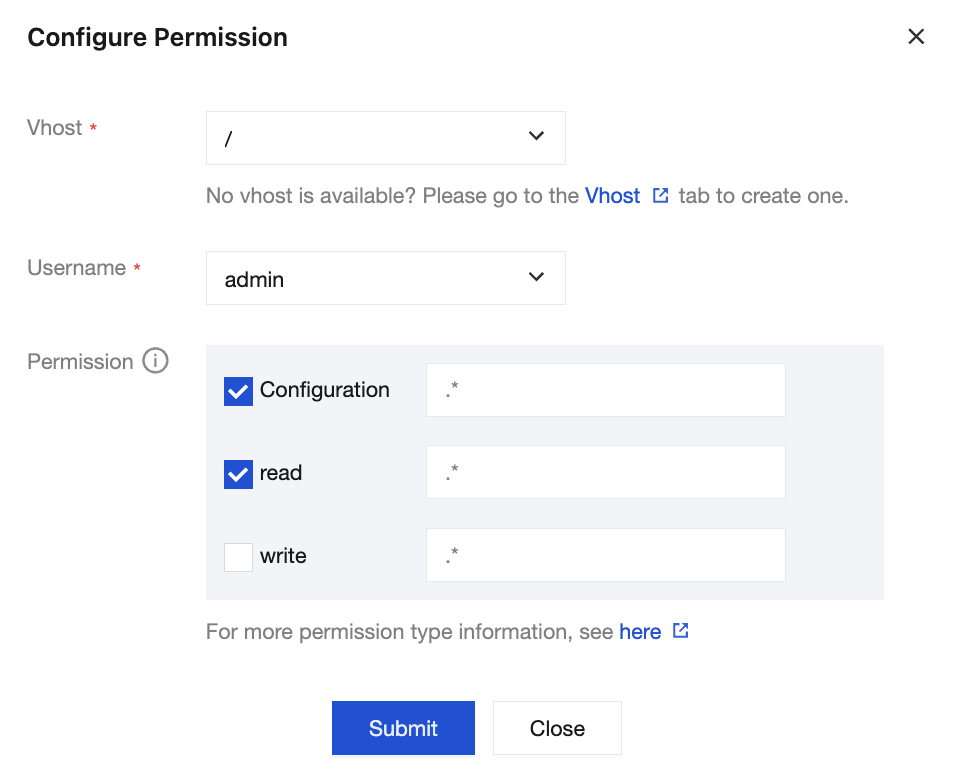The image size is (958, 770).
Task: Follow the 'here' permission info link
Action: [x=640, y=632]
